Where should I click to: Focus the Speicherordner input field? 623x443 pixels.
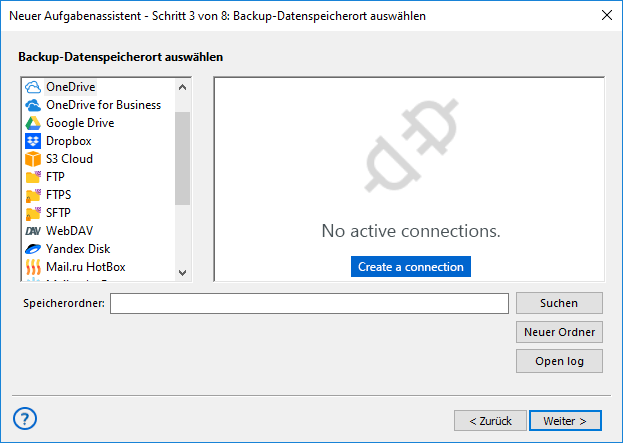click(x=310, y=304)
